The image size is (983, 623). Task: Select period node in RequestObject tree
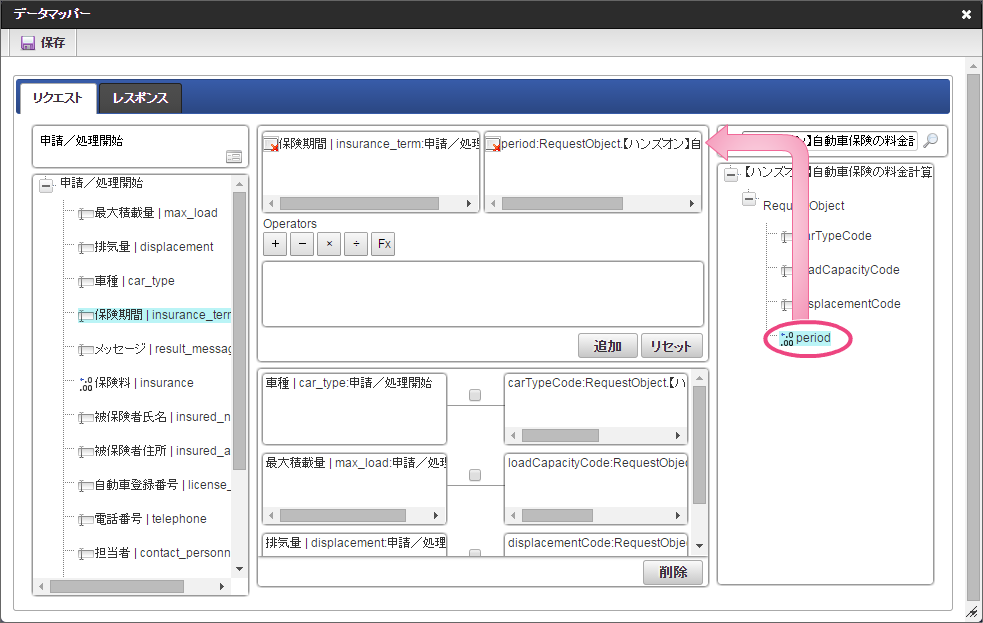(x=812, y=338)
